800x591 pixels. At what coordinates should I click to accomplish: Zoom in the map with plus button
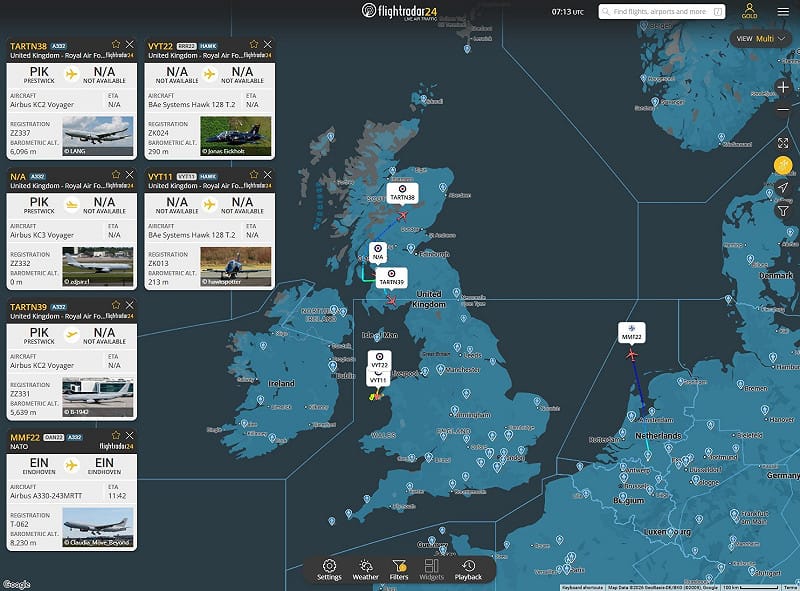[x=783, y=87]
